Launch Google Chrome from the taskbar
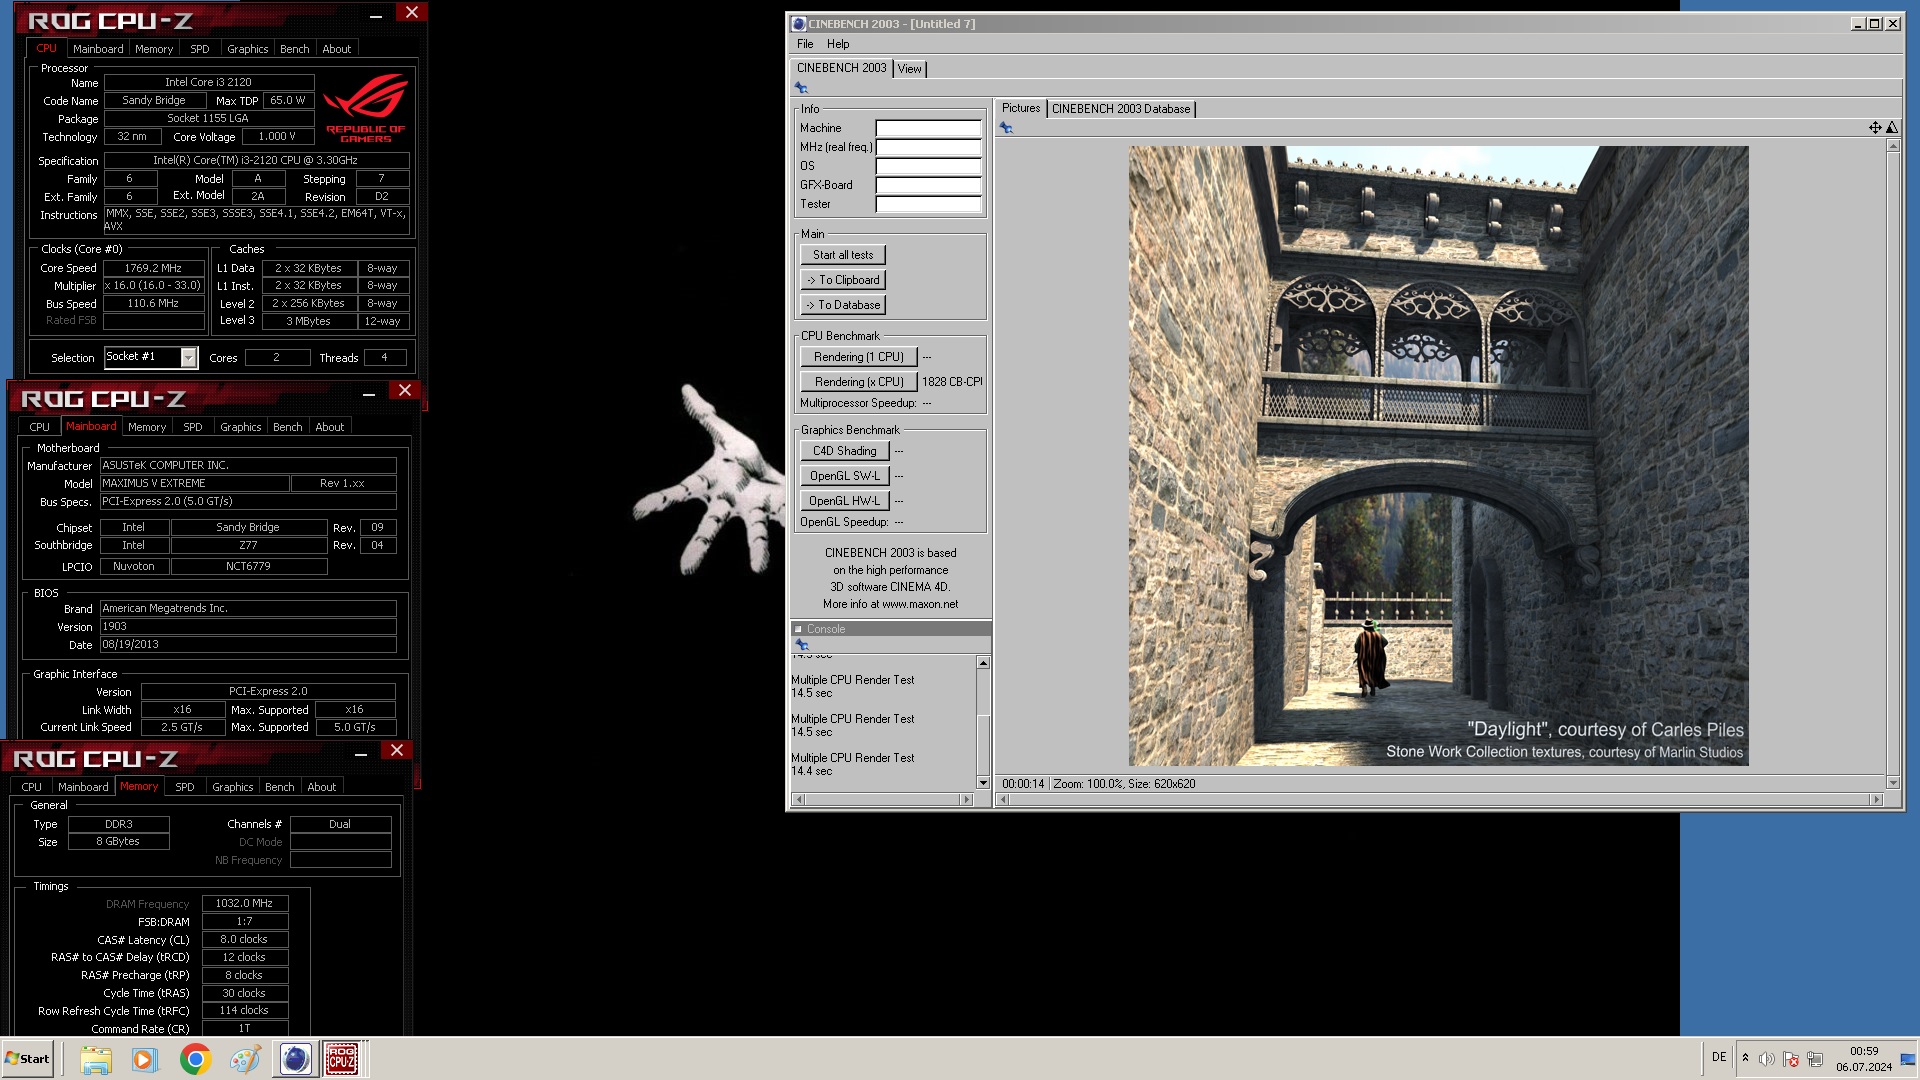 click(196, 1059)
